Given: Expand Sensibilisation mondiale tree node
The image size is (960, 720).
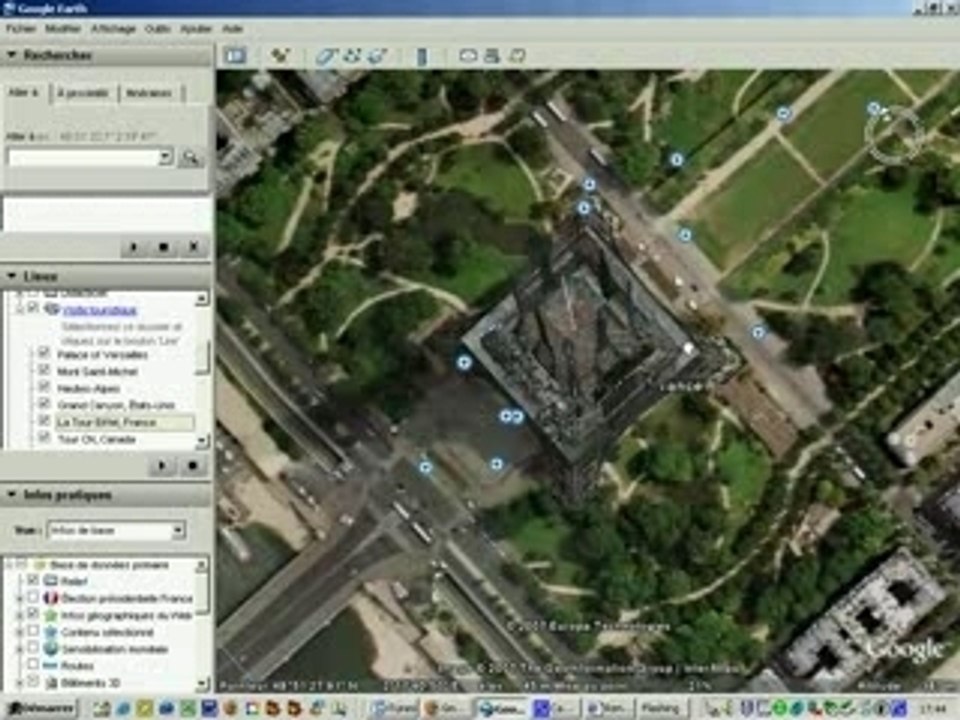Looking at the screenshot, I should (x=20, y=649).
